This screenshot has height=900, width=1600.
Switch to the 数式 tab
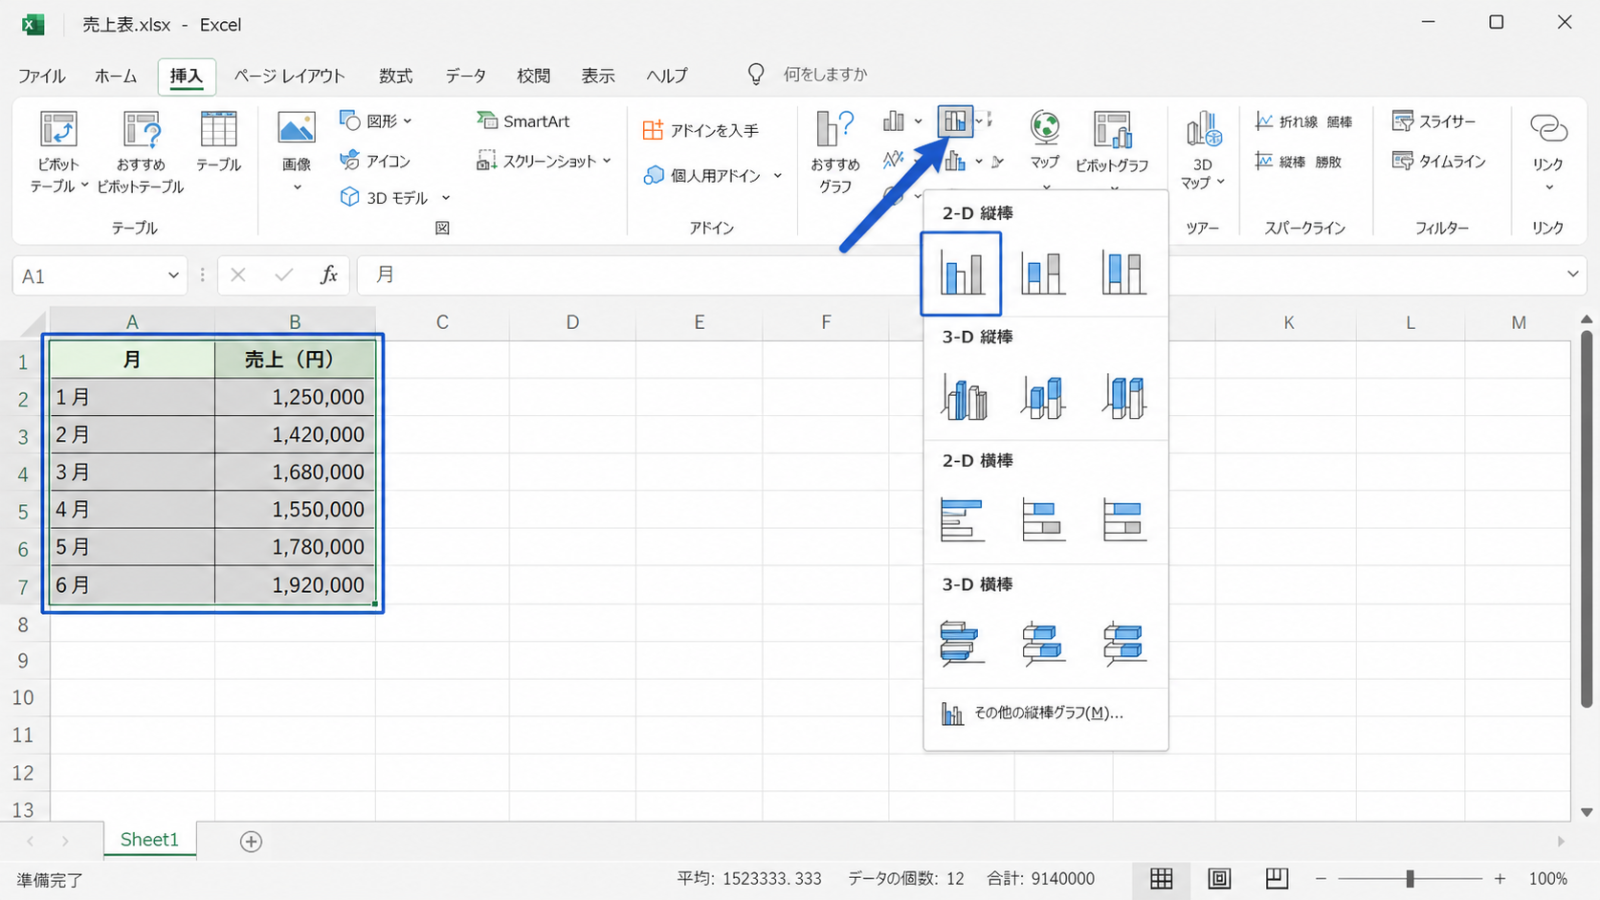[x=396, y=76]
